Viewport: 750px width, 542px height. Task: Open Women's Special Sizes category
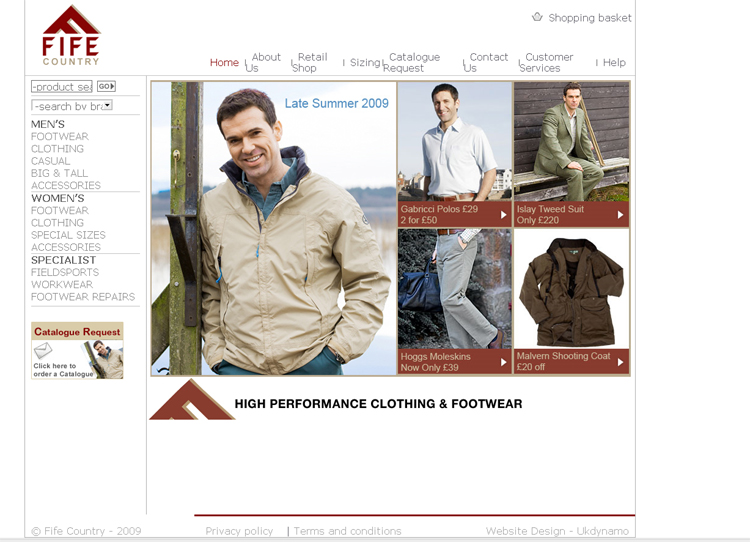(68, 235)
